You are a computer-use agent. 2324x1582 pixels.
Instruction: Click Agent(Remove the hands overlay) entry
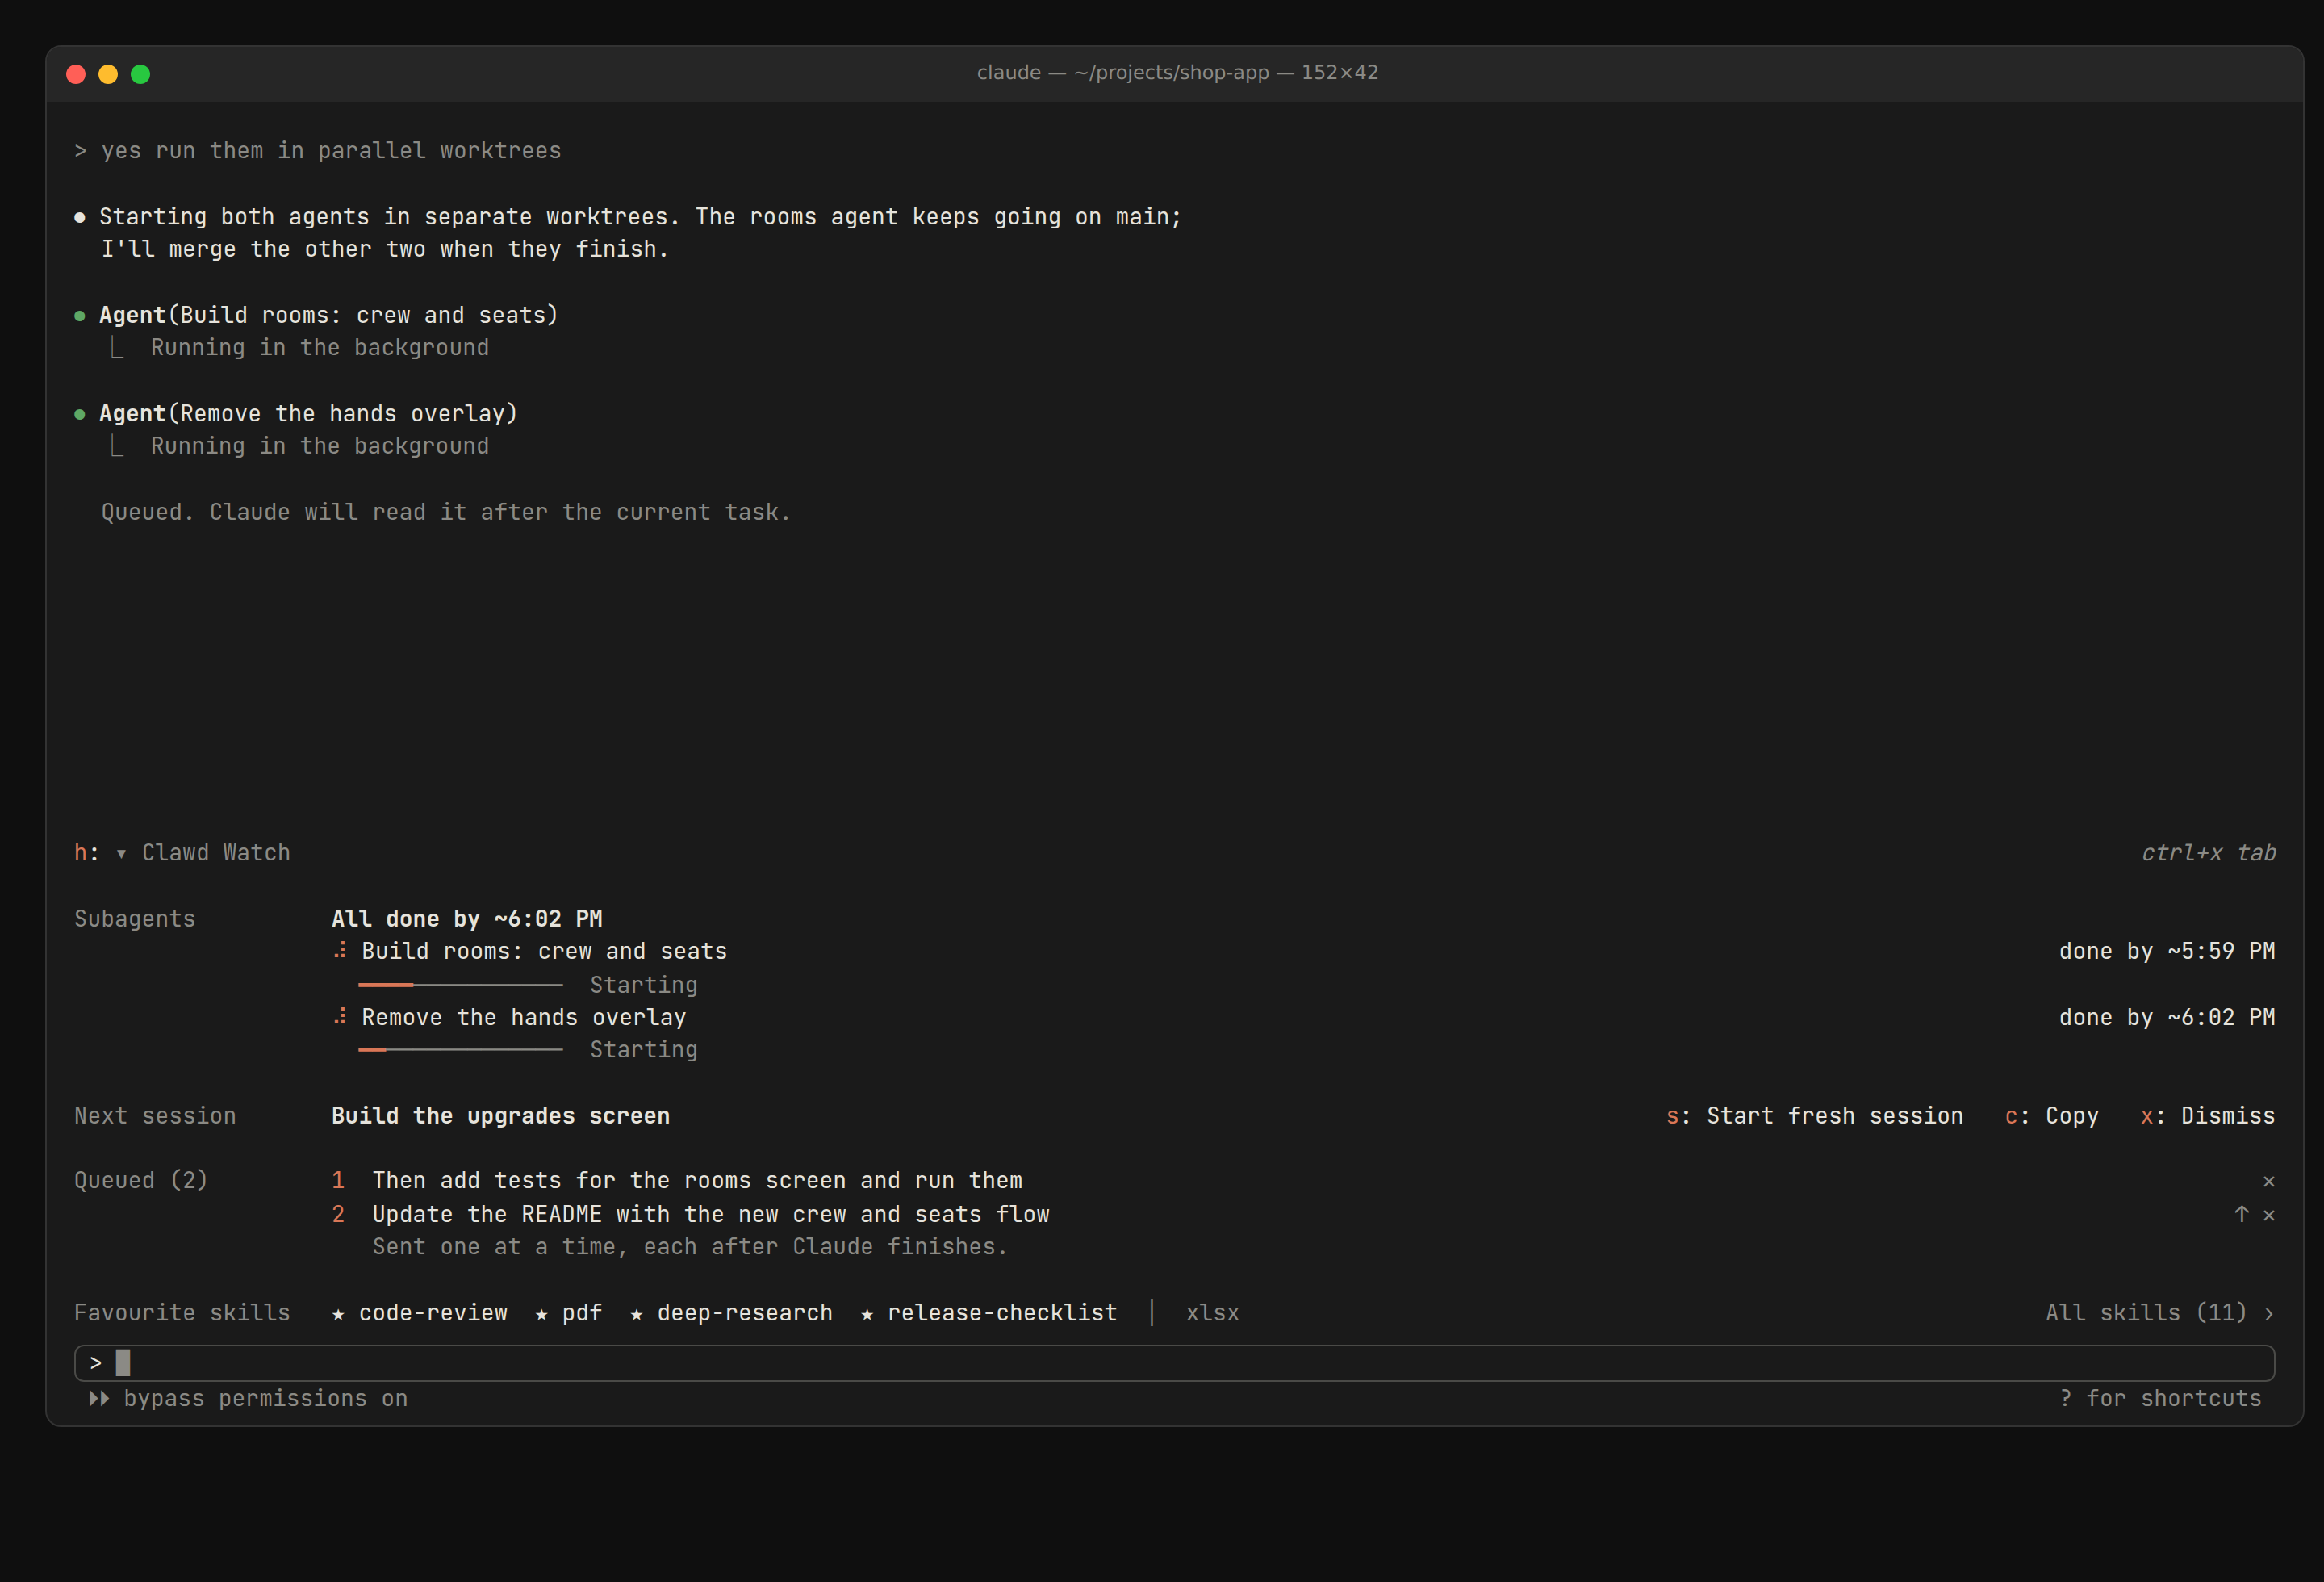pos(308,414)
